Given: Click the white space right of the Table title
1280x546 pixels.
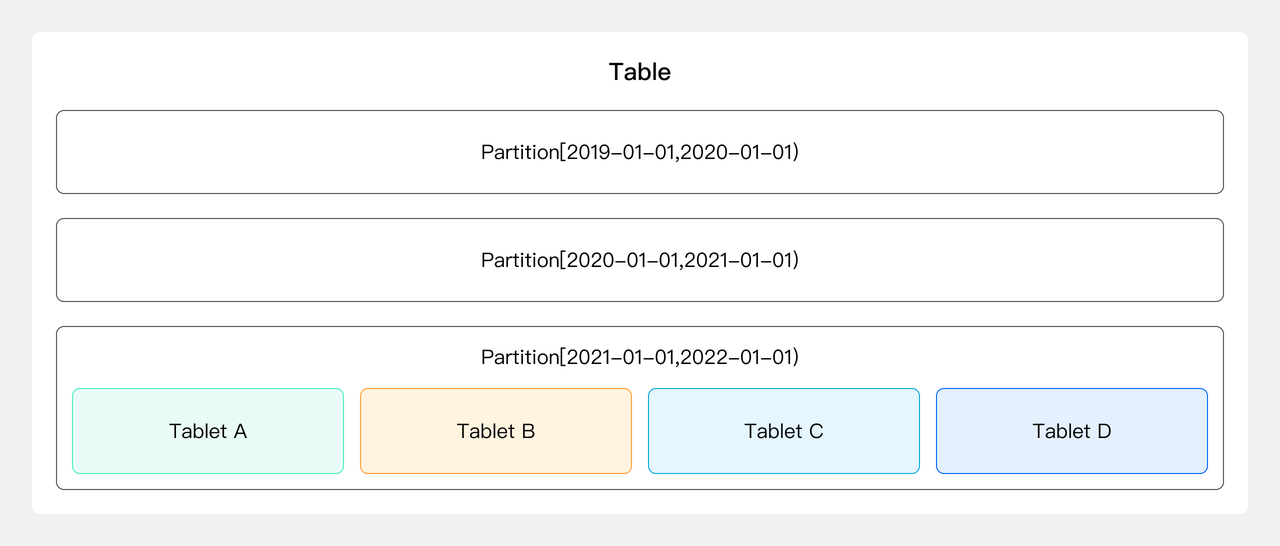Looking at the screenshot, I should click(x=980, y=72).
